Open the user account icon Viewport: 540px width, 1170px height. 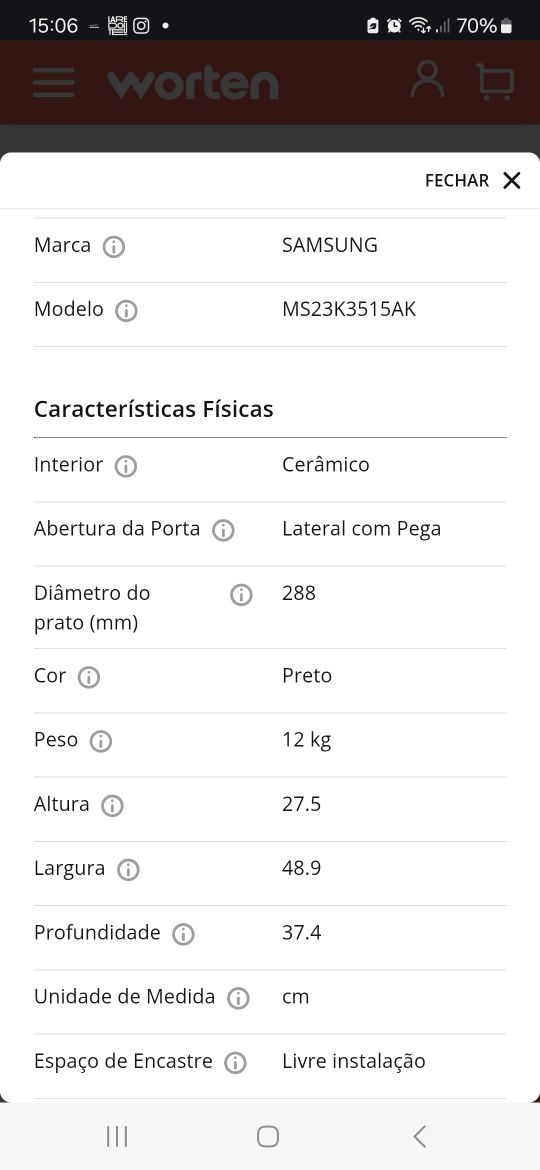[x=427, y=80]
